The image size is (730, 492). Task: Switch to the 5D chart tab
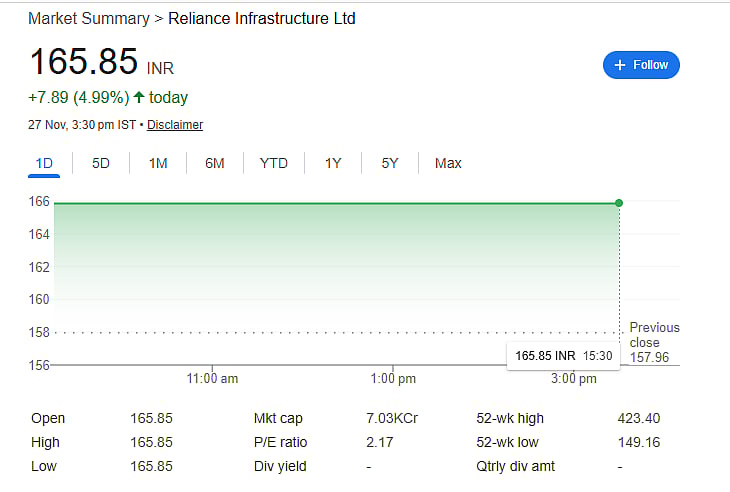pyautogui.click(x=101, y=163)
